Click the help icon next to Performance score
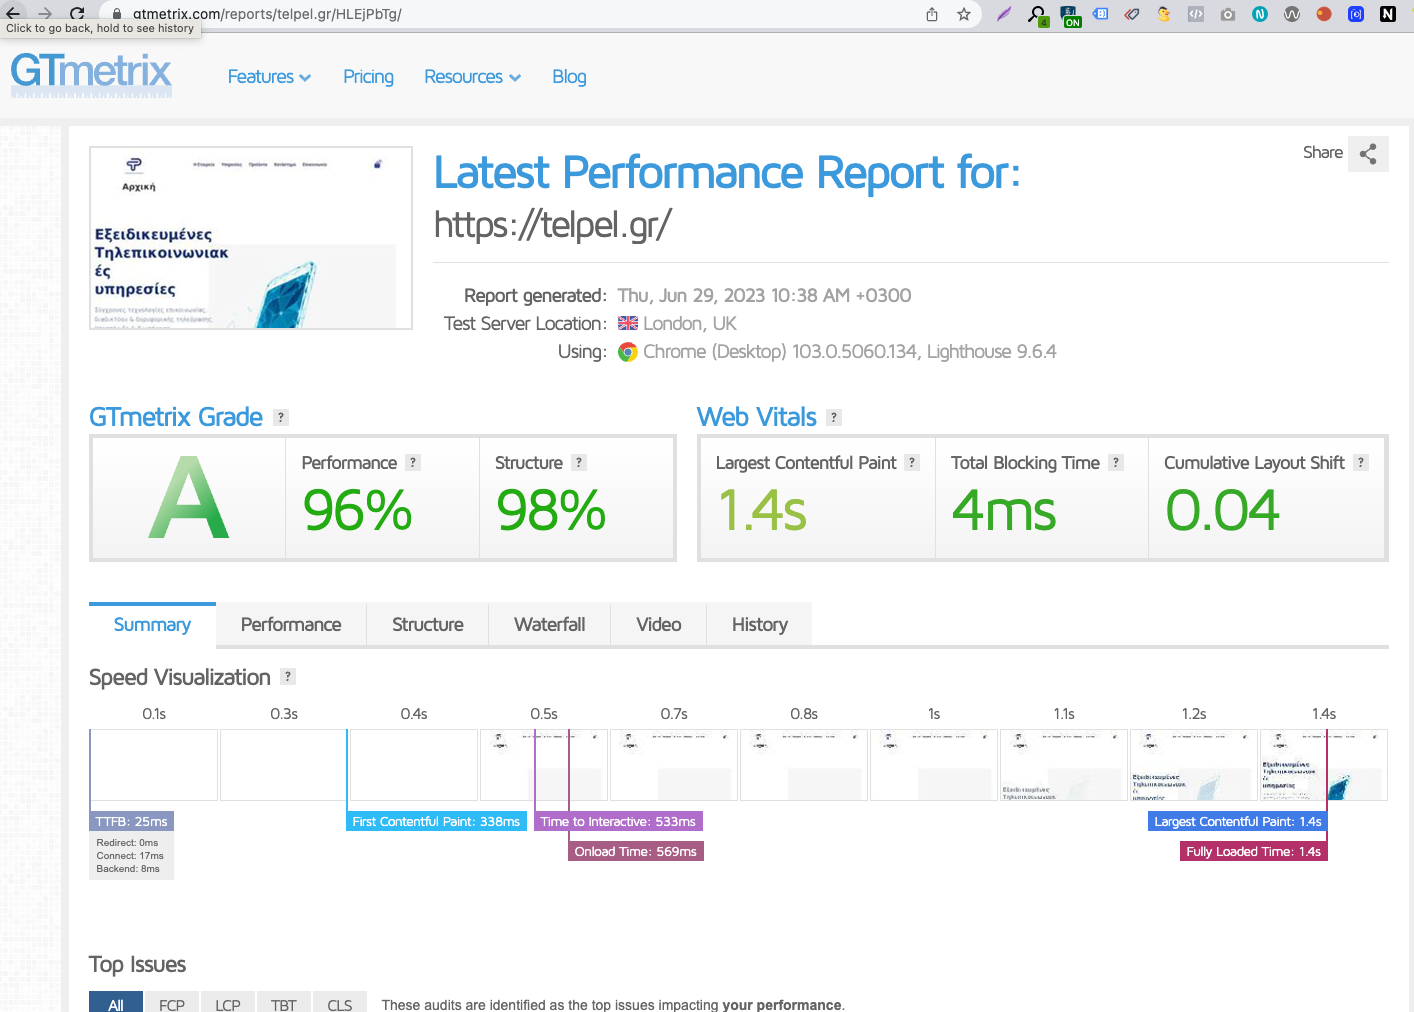 click(413, 463)
